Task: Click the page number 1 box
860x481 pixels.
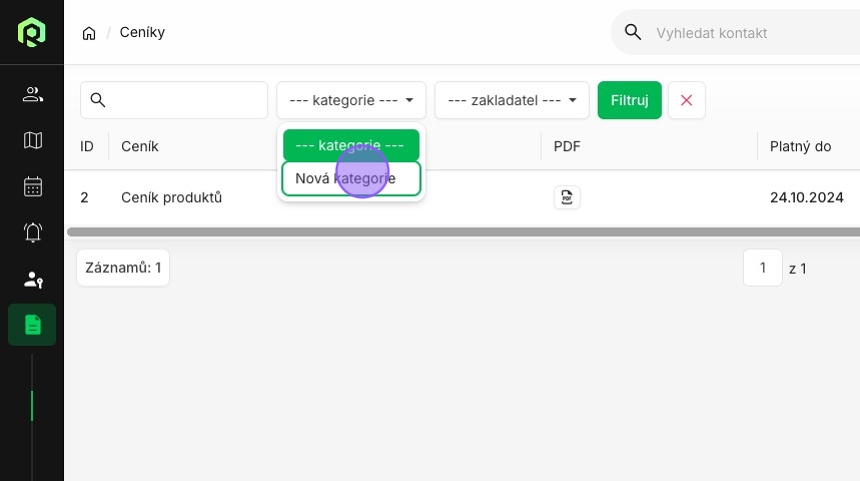Action: (x=762, y=268)
